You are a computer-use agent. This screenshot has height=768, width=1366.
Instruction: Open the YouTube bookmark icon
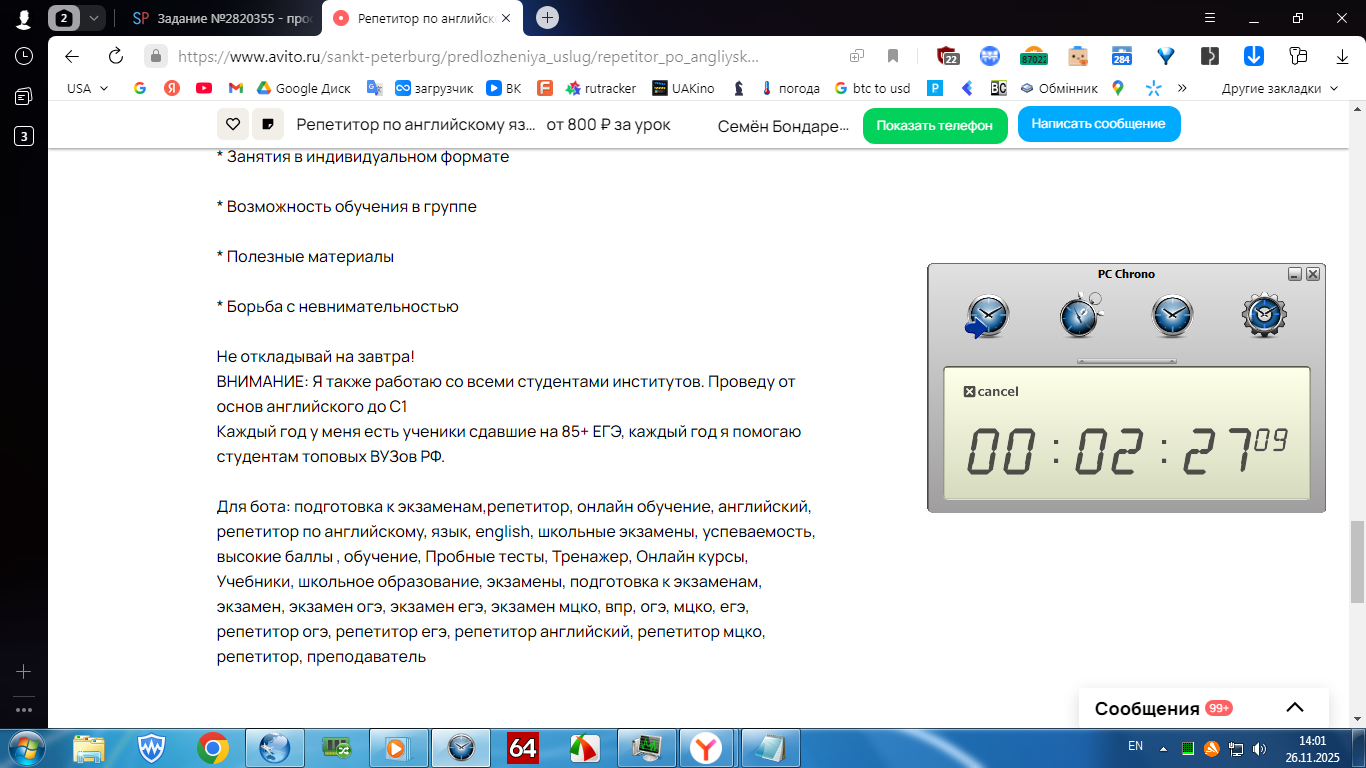pyautogui.click(x=204, y=88)
